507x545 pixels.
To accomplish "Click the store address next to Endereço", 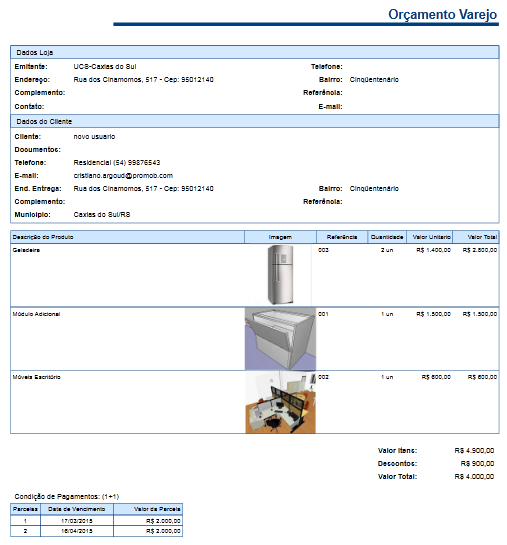I will click(x=144, y=80).
